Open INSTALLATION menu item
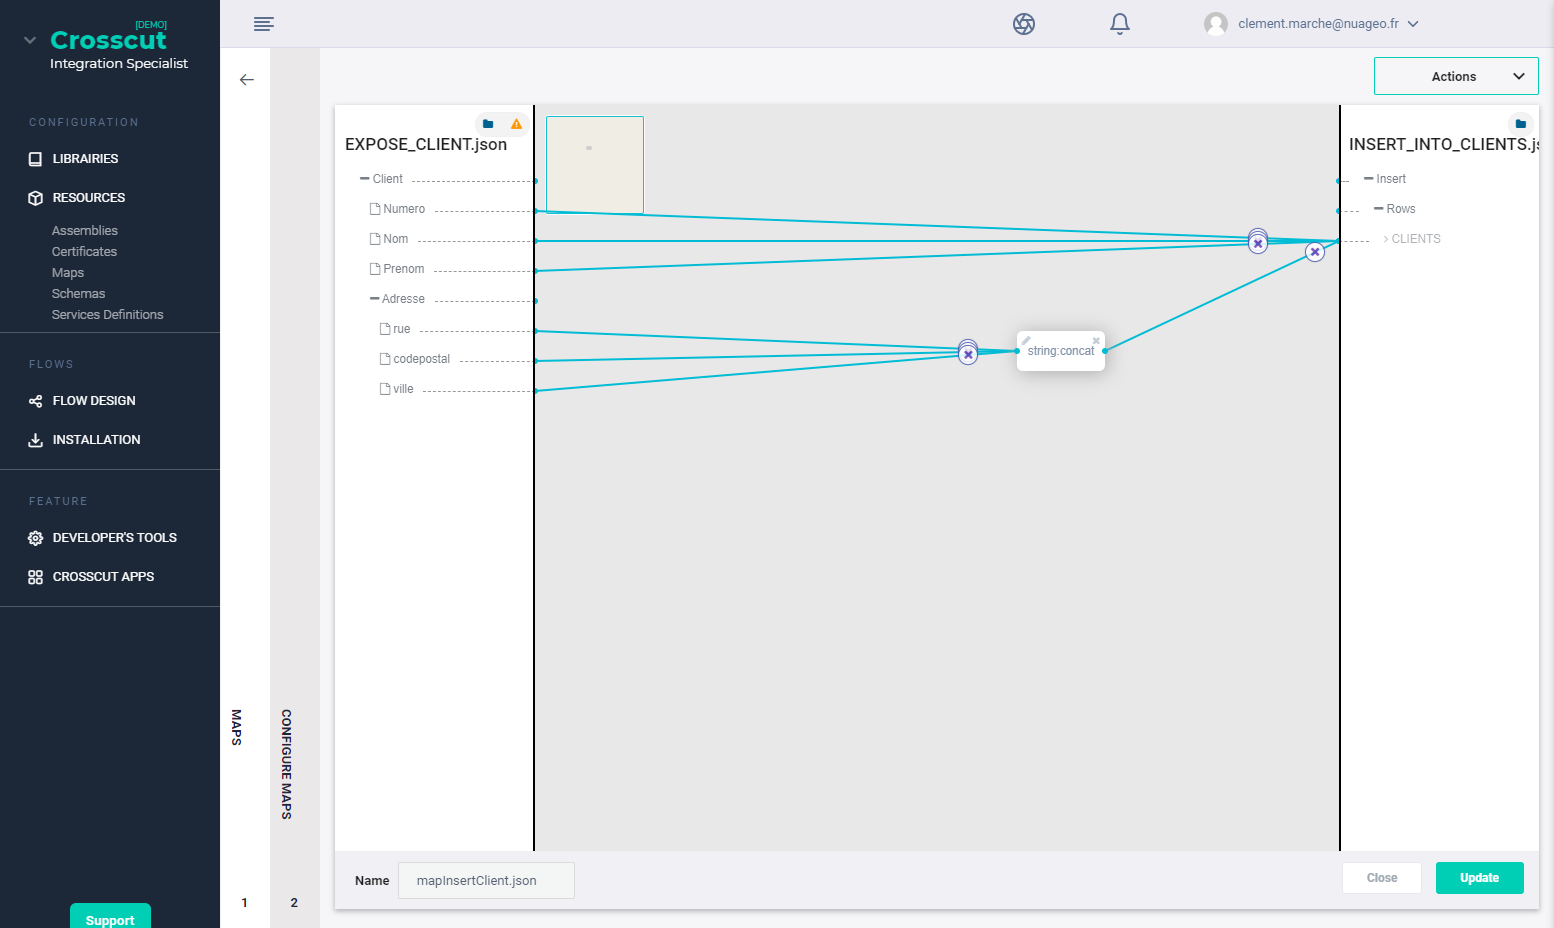This screenshot has width=1554, height=928. 96,440
